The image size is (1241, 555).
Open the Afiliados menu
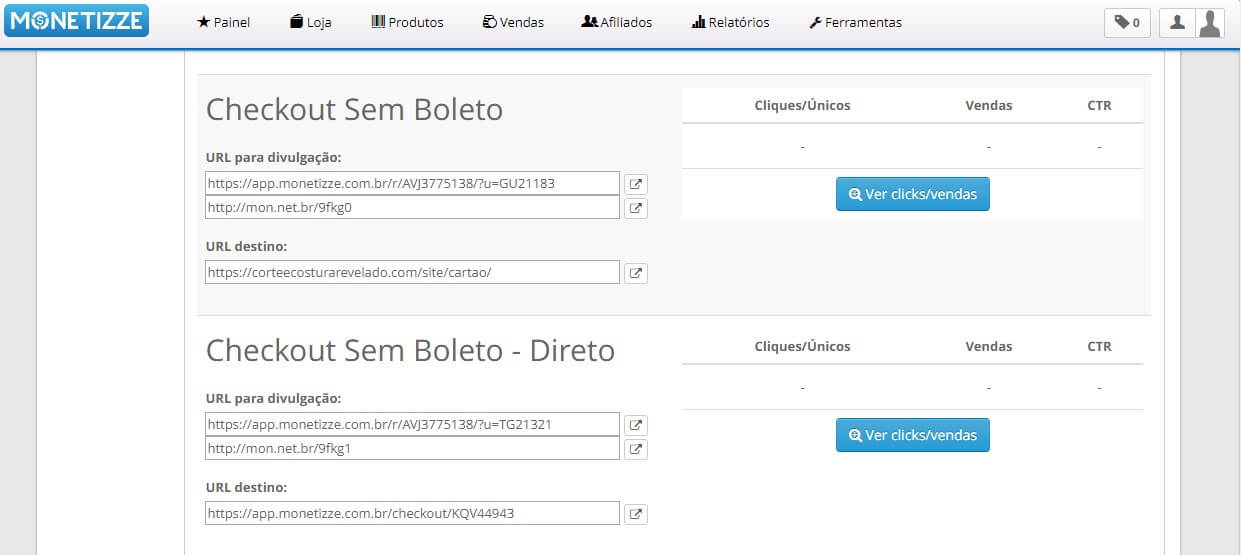(x=617, y=22)
